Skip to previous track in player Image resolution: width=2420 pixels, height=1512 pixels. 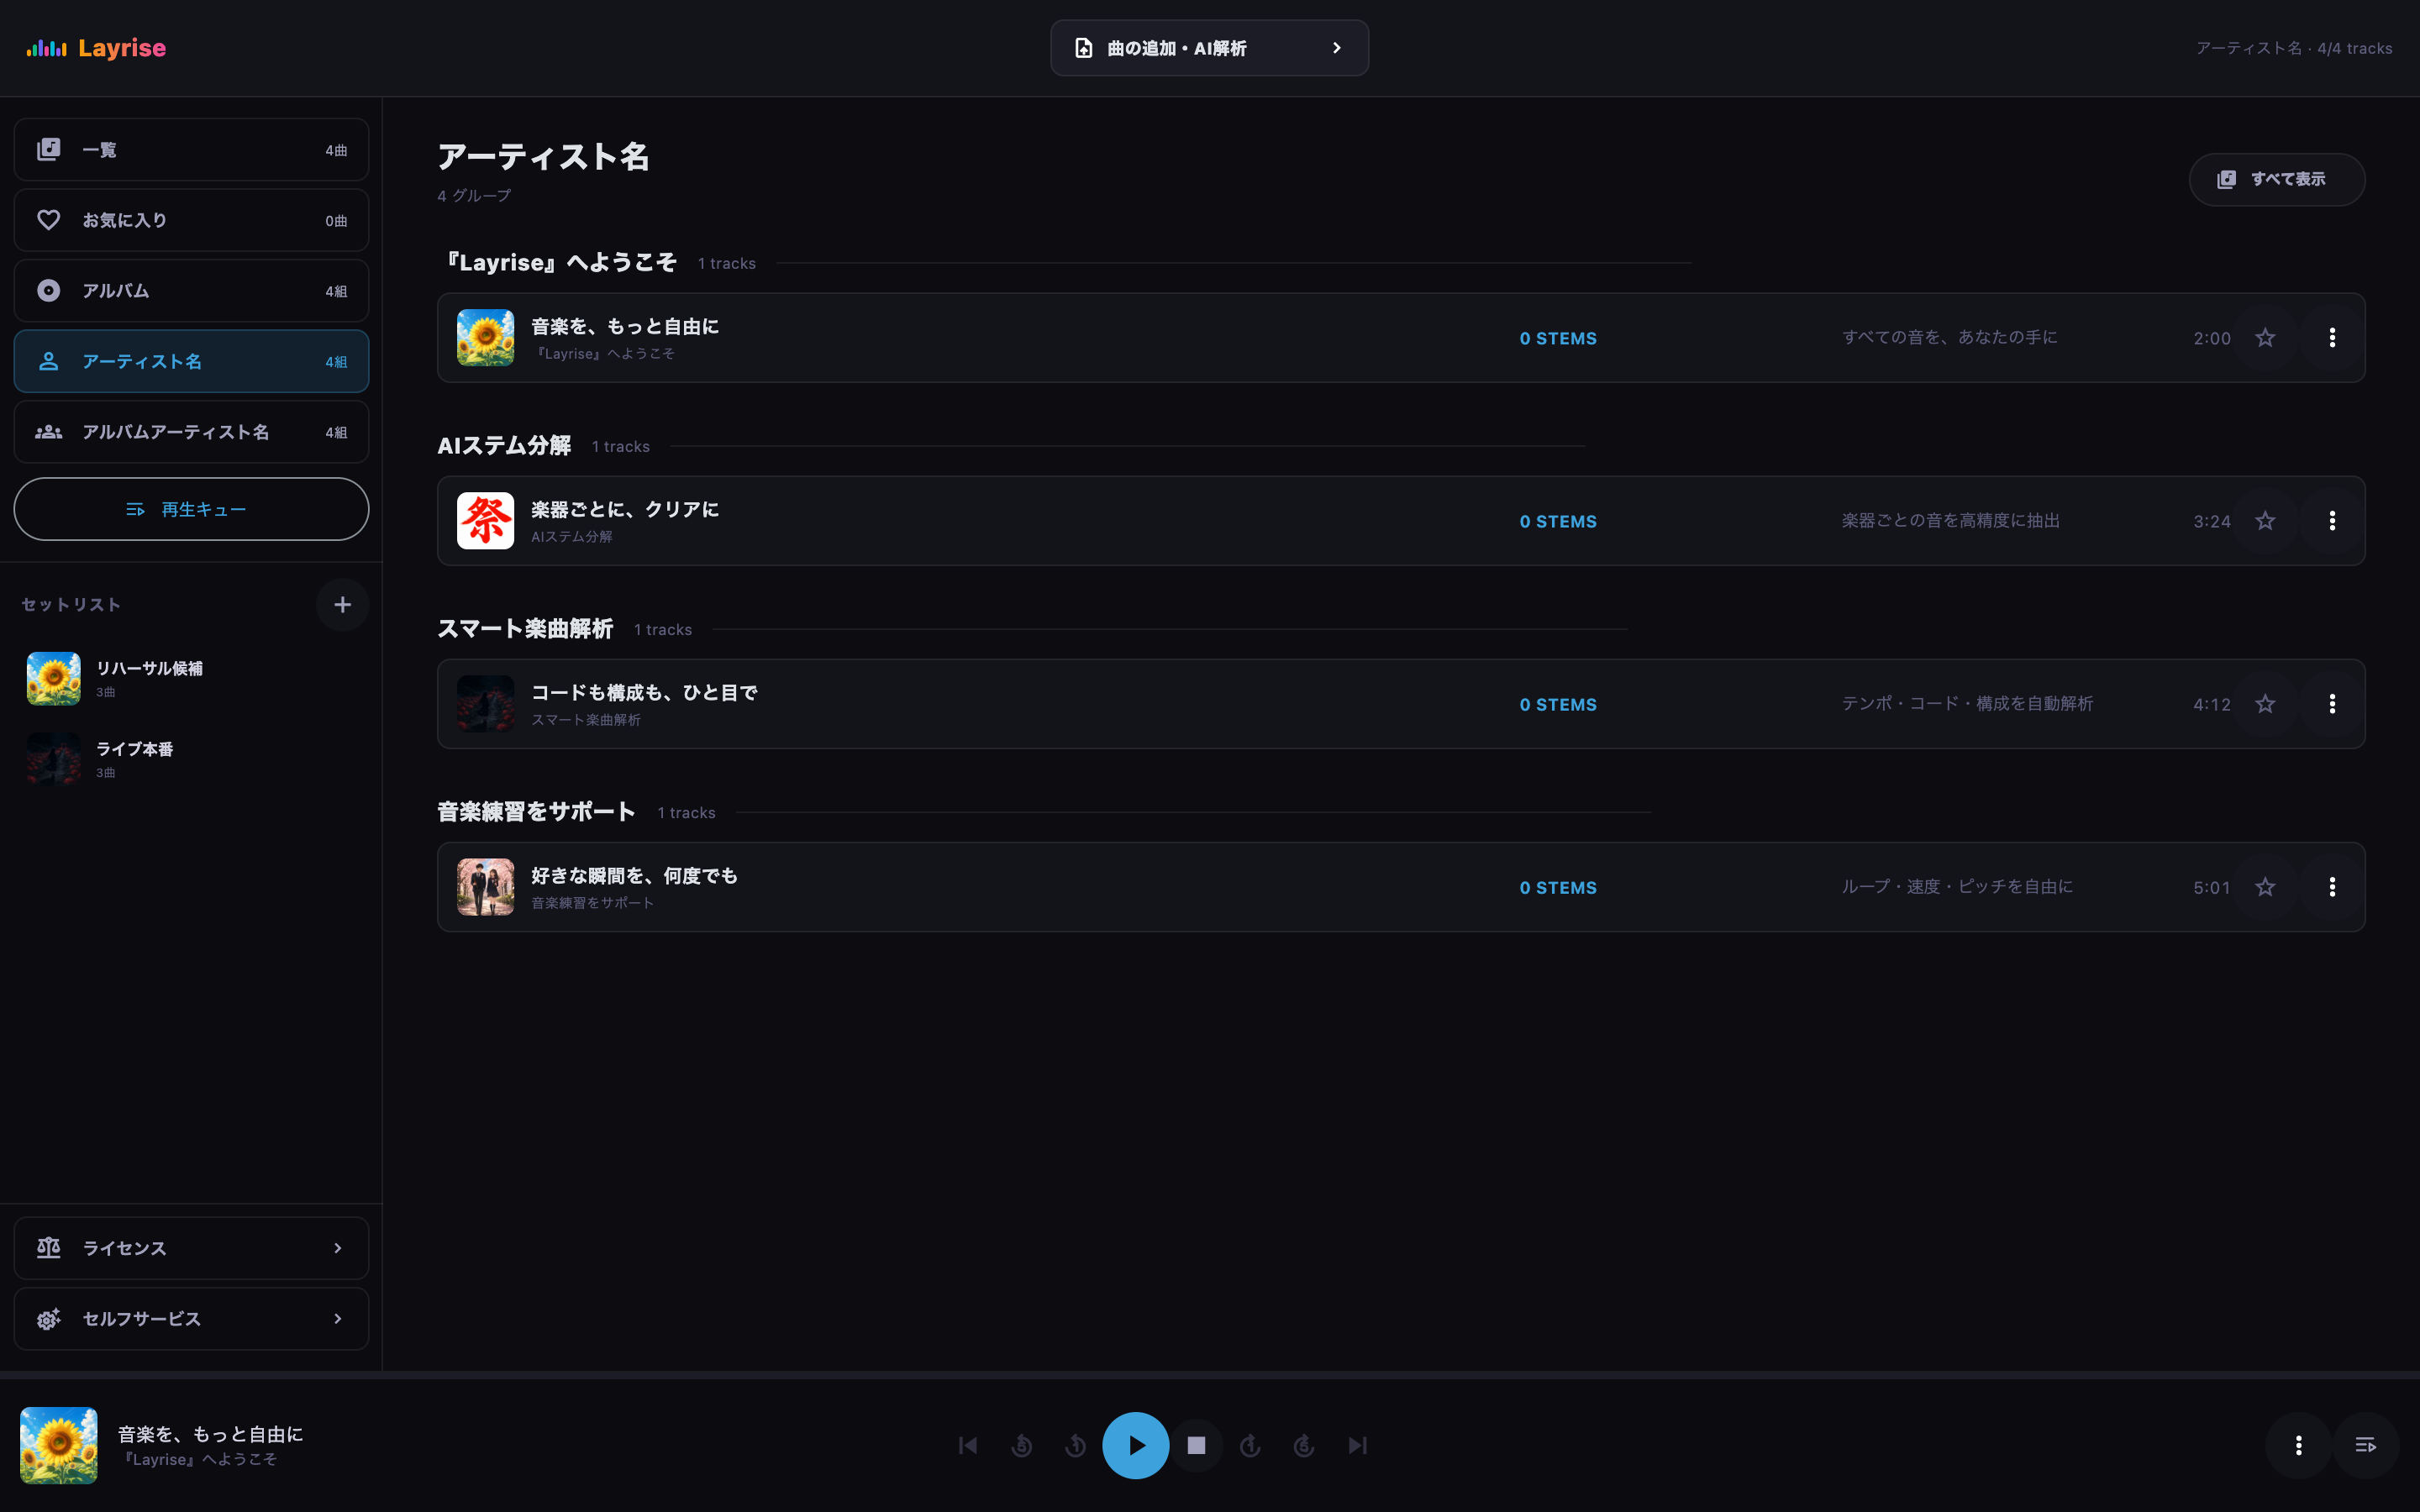click(x=968, y=1446)
